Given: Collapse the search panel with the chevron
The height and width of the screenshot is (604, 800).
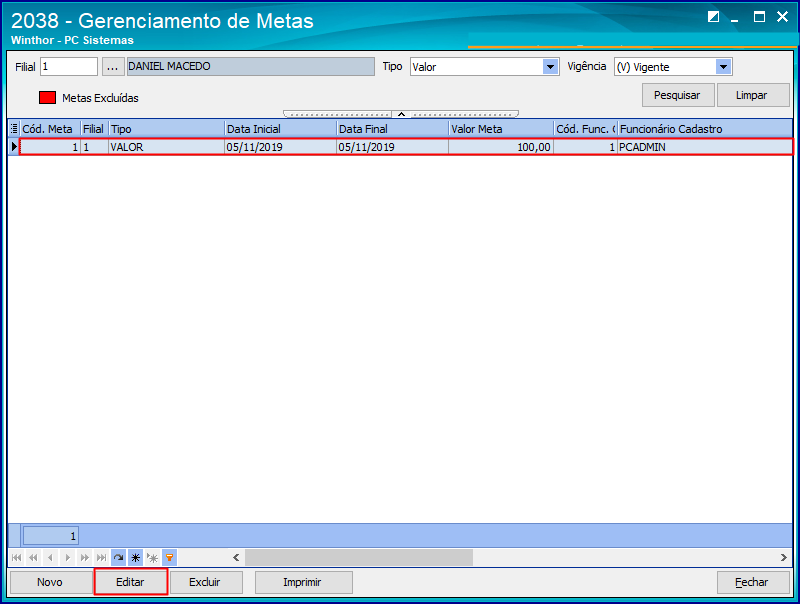Looking at the screenshot, I should pyautogui.click(x=401, y=114).
